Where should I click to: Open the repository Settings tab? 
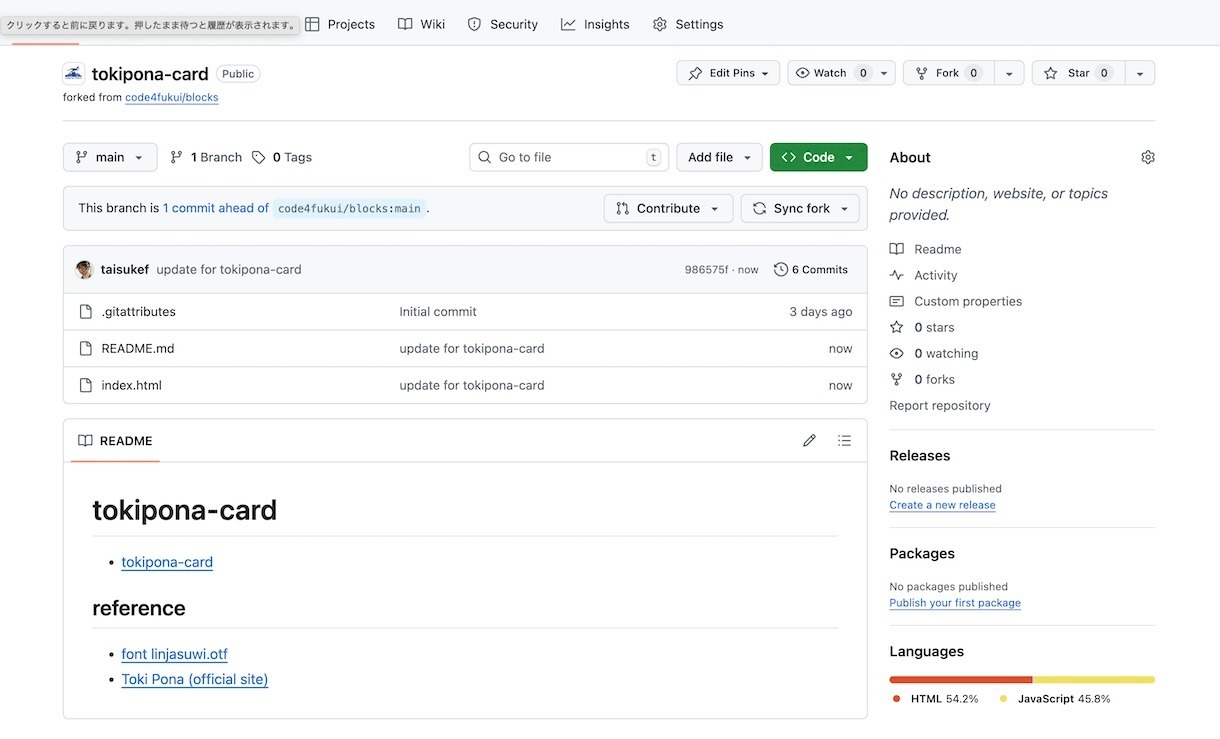(x=688, y=24)
